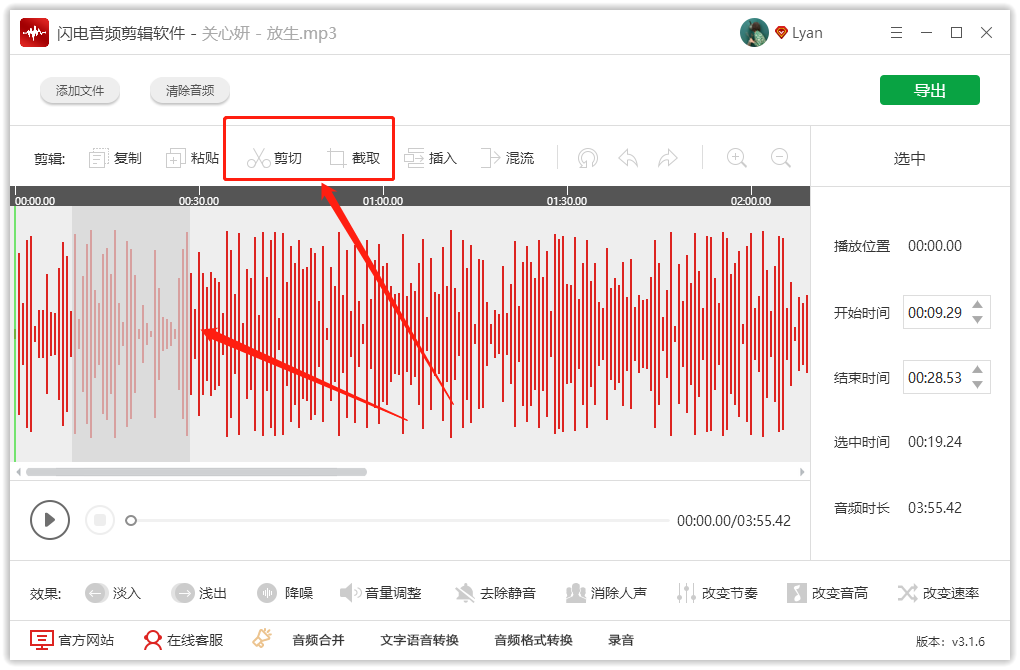
Task: Click the green 导出 export button
Action: tap(929, 89)
